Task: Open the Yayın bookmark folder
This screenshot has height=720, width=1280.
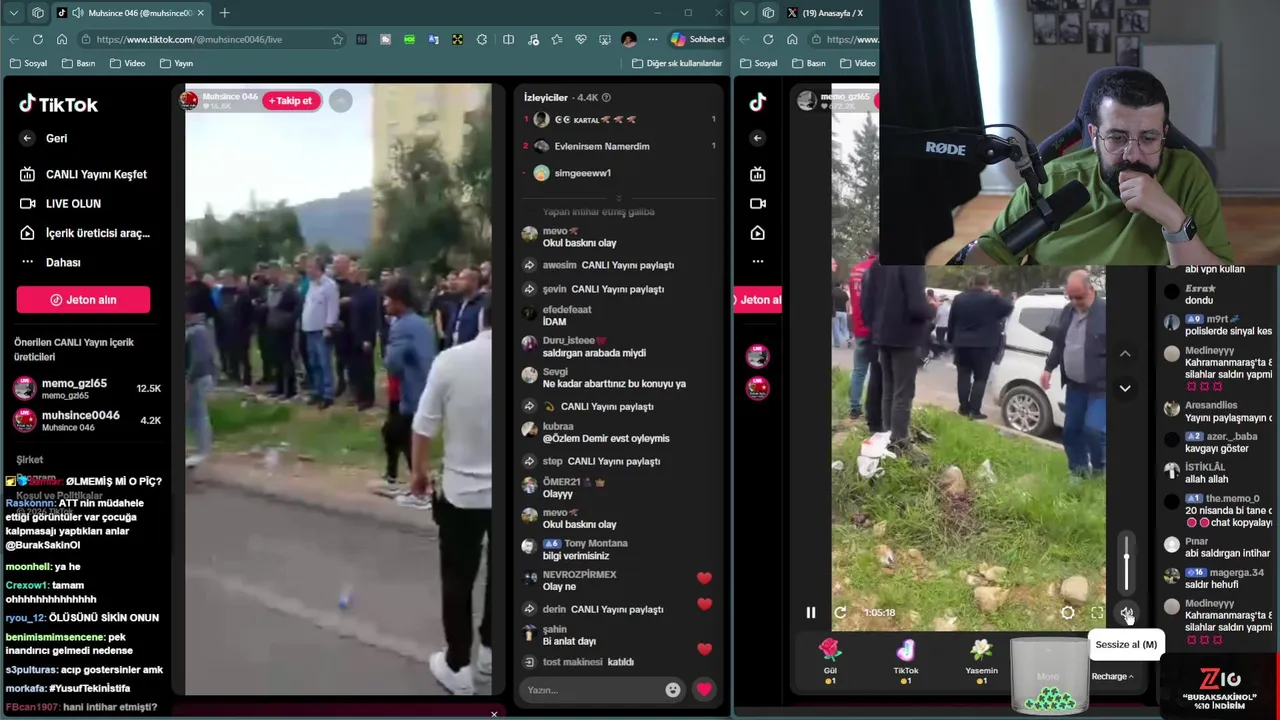Action: pyautogui.click(x=176, y=63)
